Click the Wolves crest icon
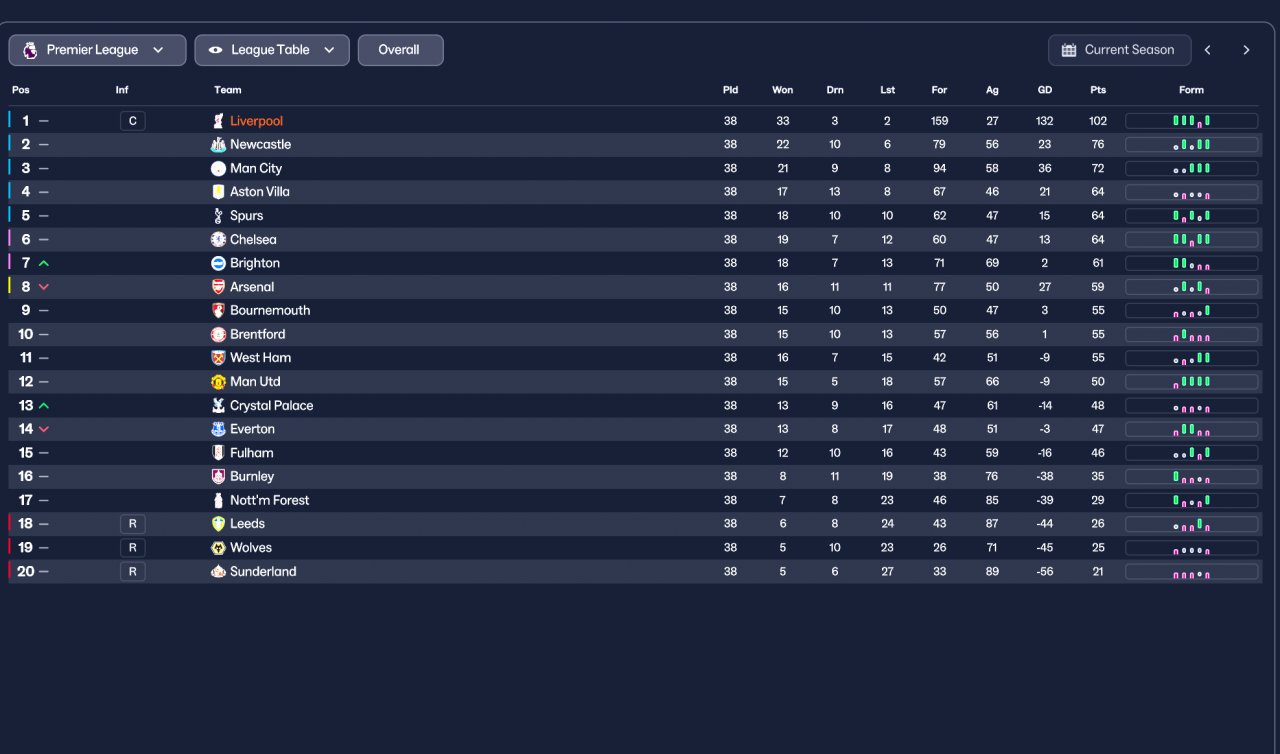 218,548
